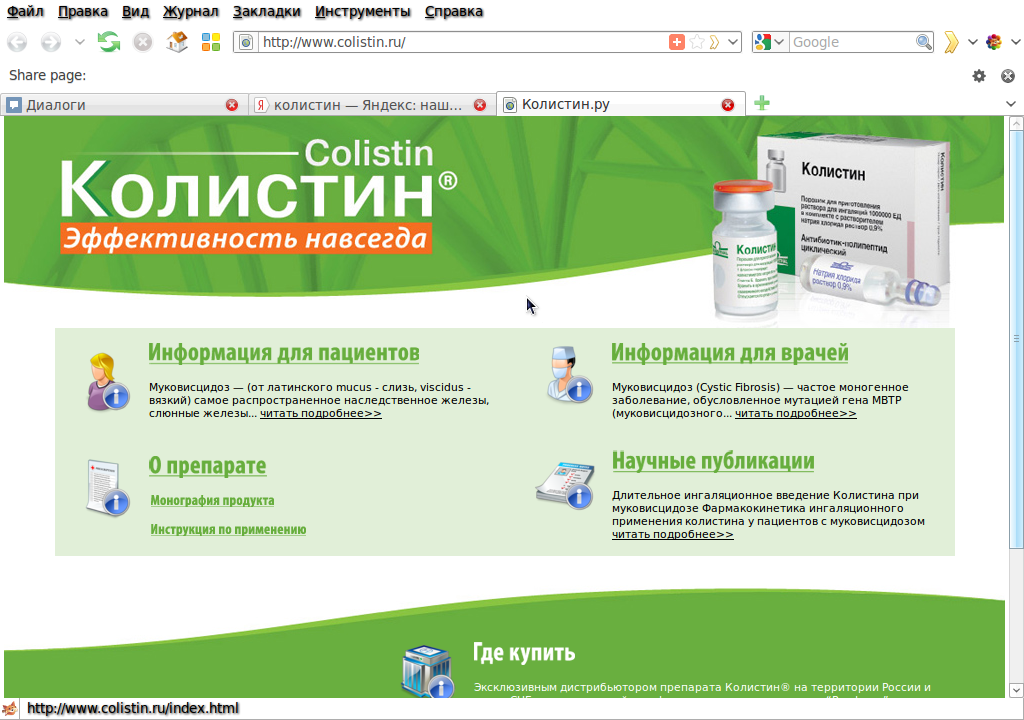
Task: Click the URL address field
Action: pyautogui.click(x=462, y=42)
